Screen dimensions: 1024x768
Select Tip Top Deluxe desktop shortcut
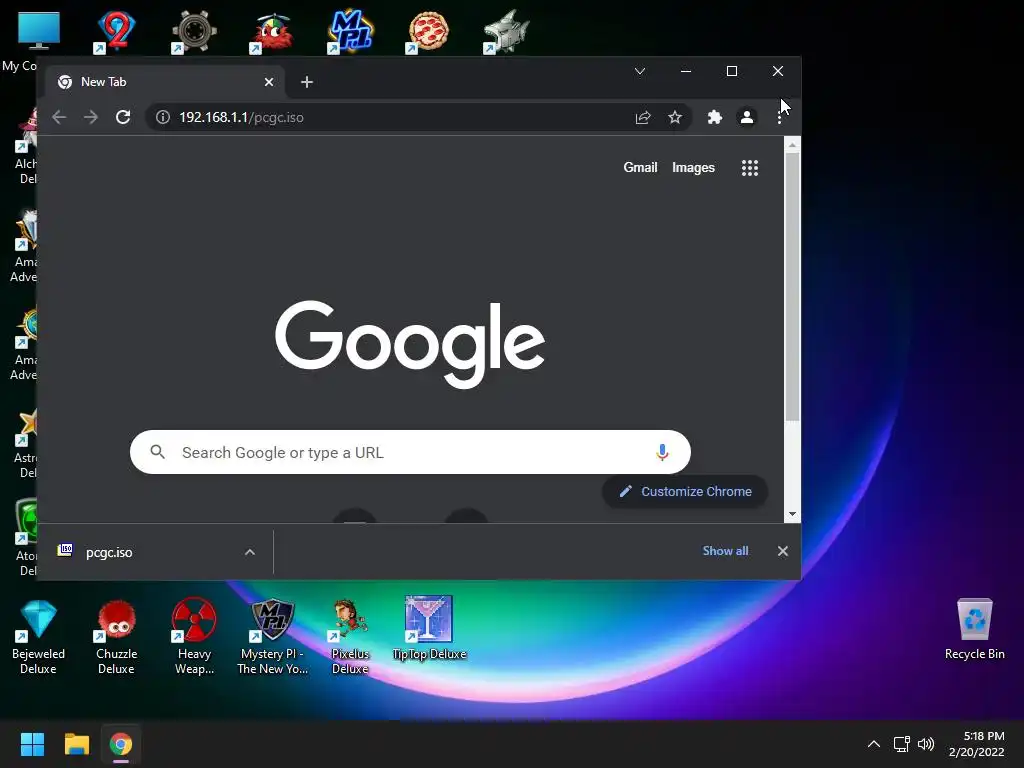429,628
